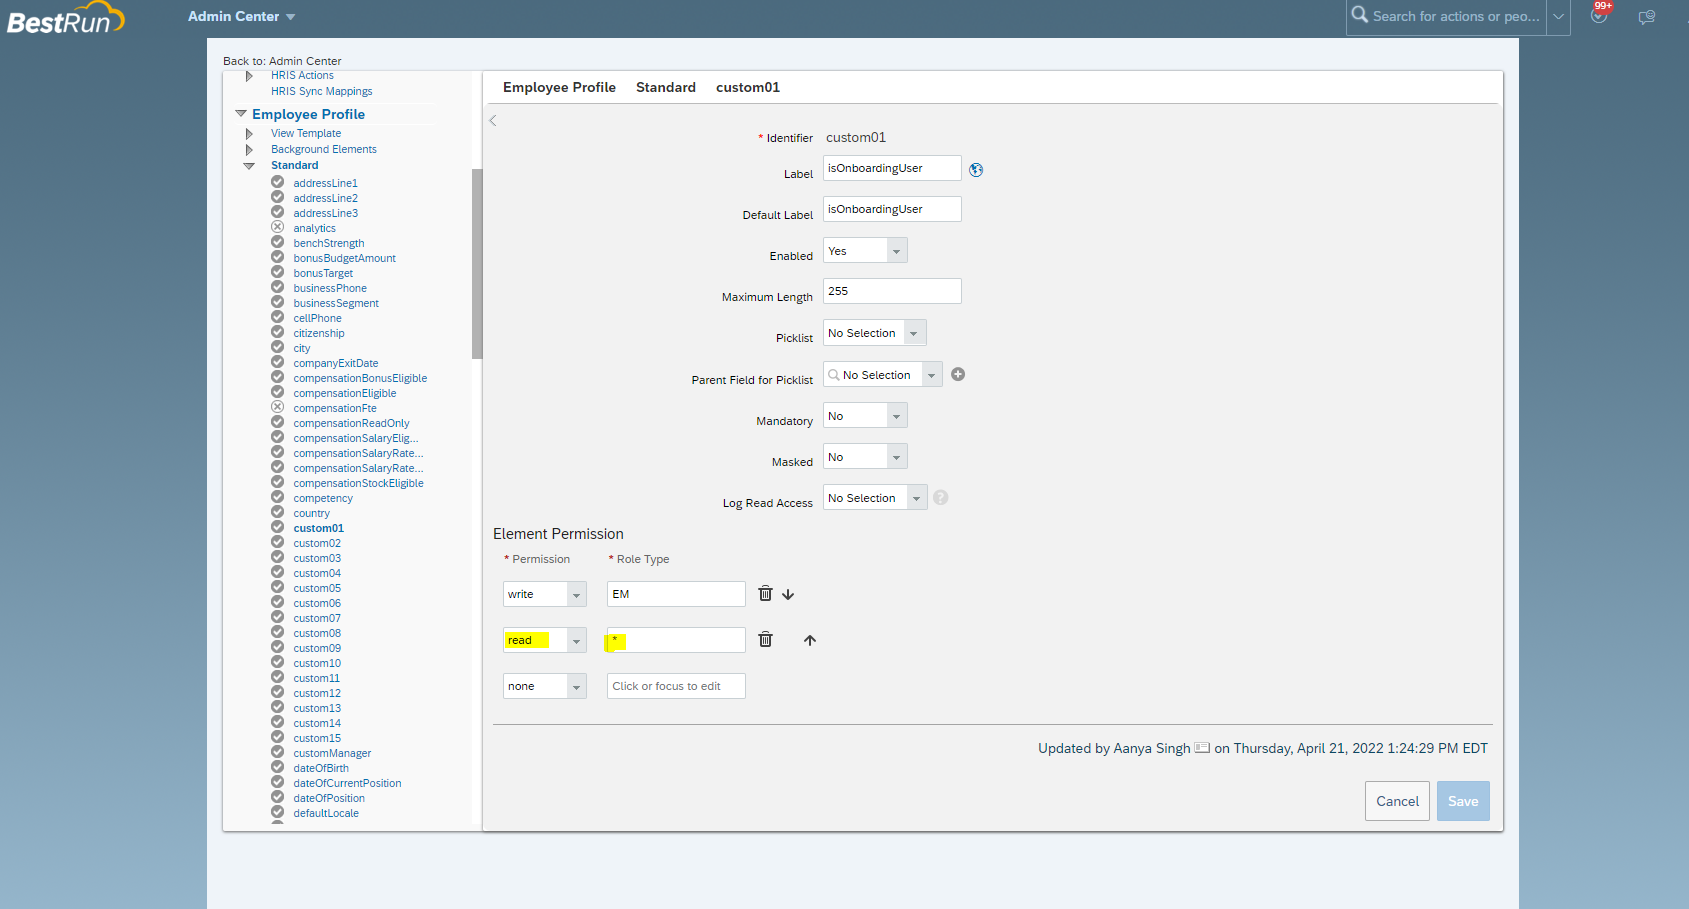
Task: Open Log Read Access help icon
Action: point(941,497)
